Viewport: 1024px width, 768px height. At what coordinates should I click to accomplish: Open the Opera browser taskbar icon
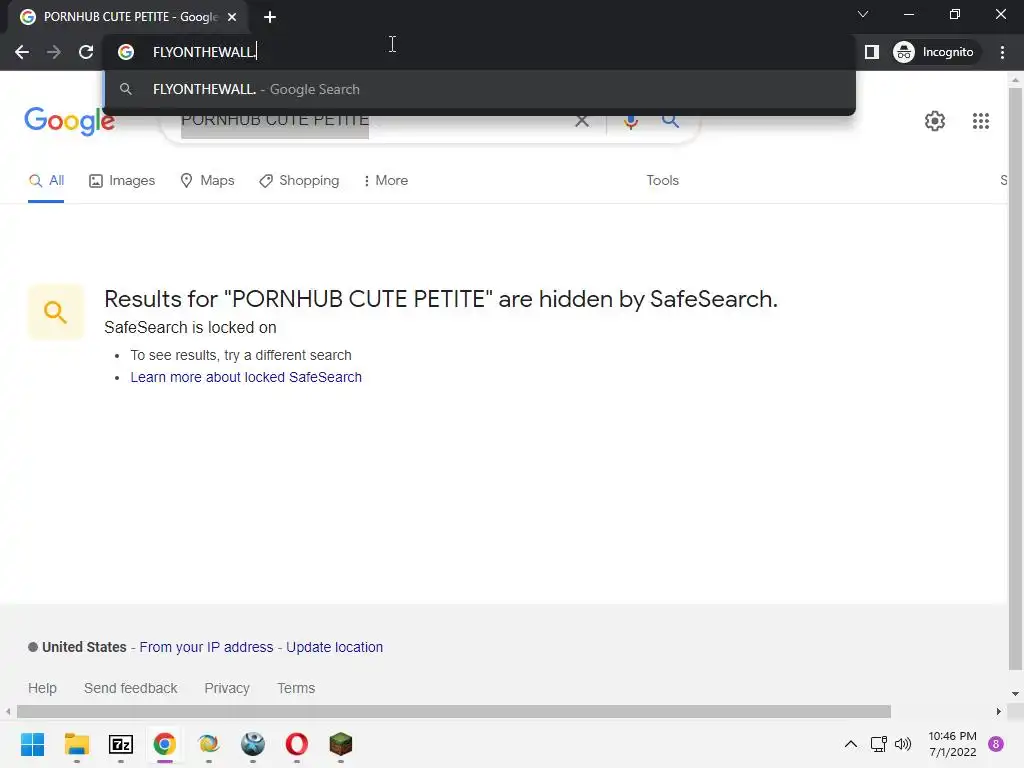point(296,744)
